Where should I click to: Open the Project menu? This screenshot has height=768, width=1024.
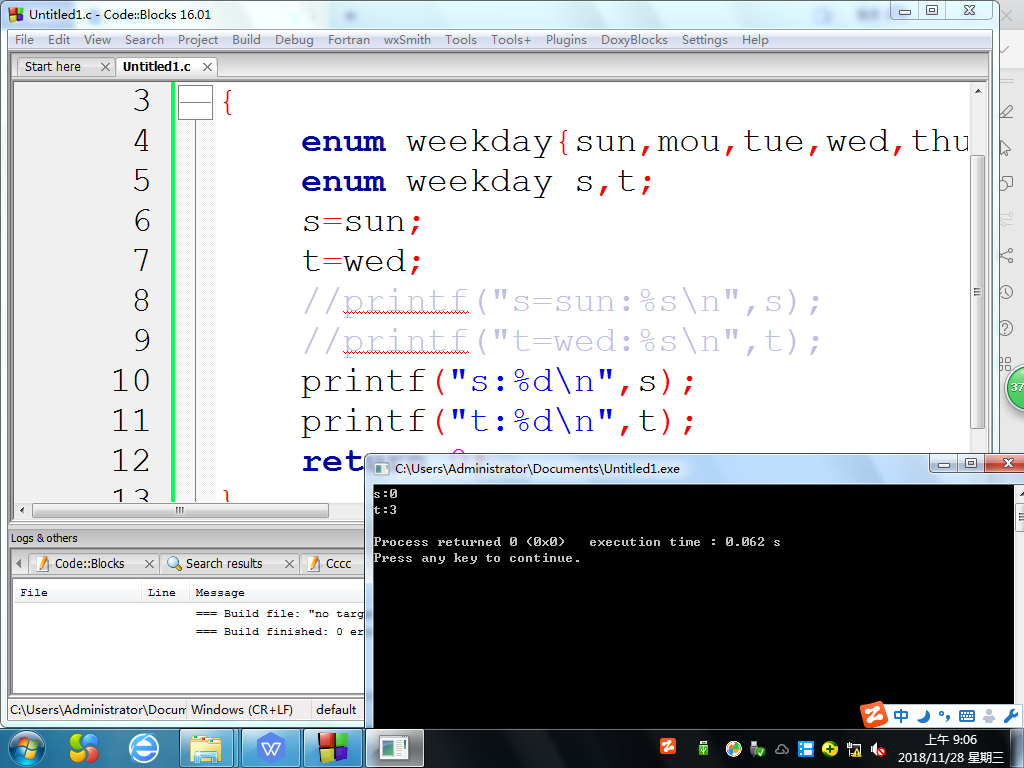198,40
